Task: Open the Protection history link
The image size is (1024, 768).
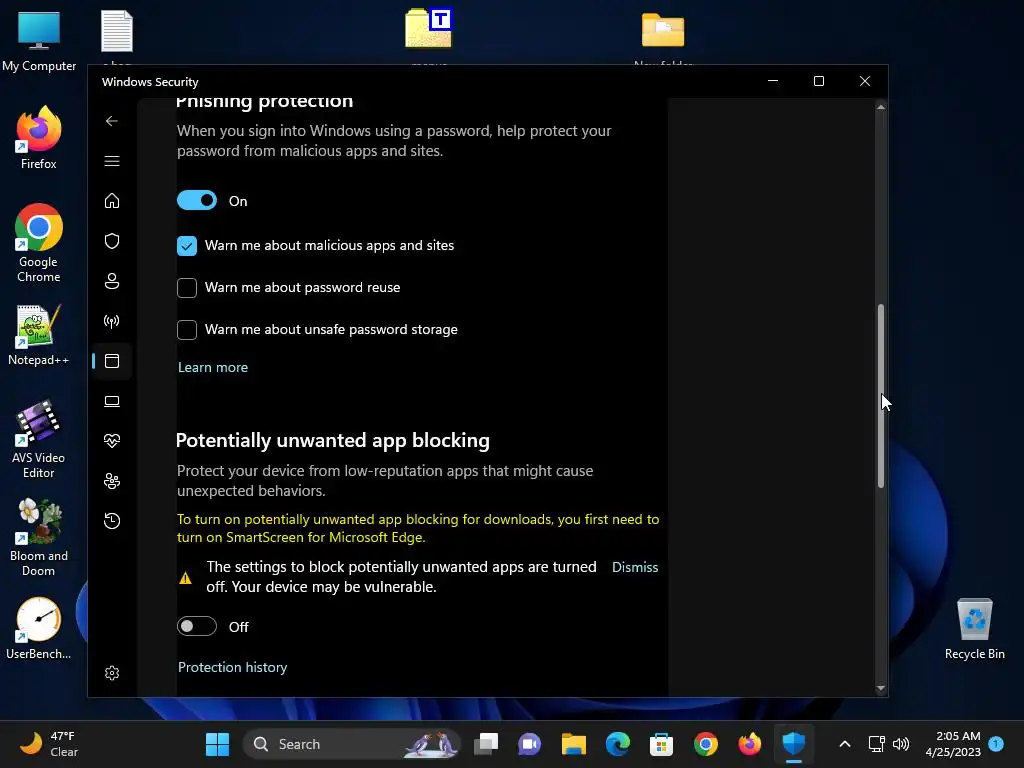Action: [x=232, y=667]
